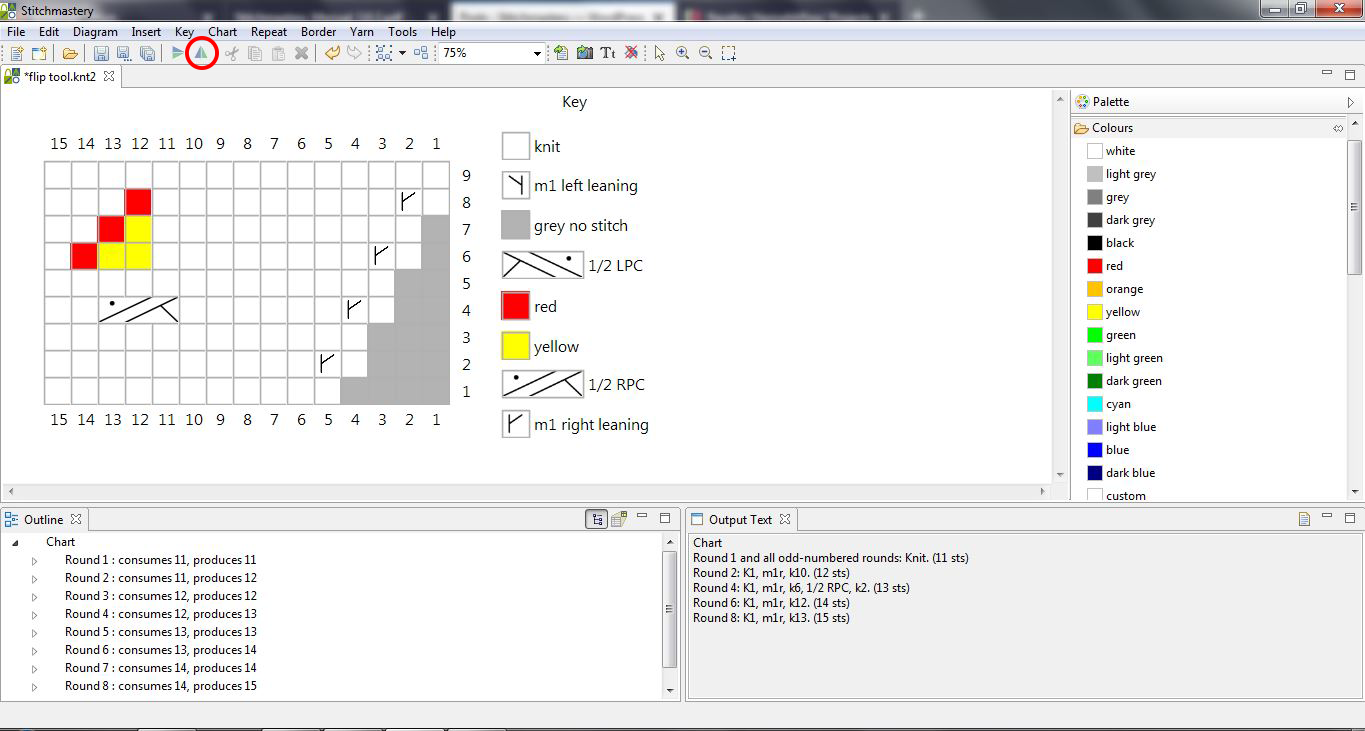Click the Open folder toolbar icon
The width and height of the screenshot is (1365, 731).
(70, 53)
